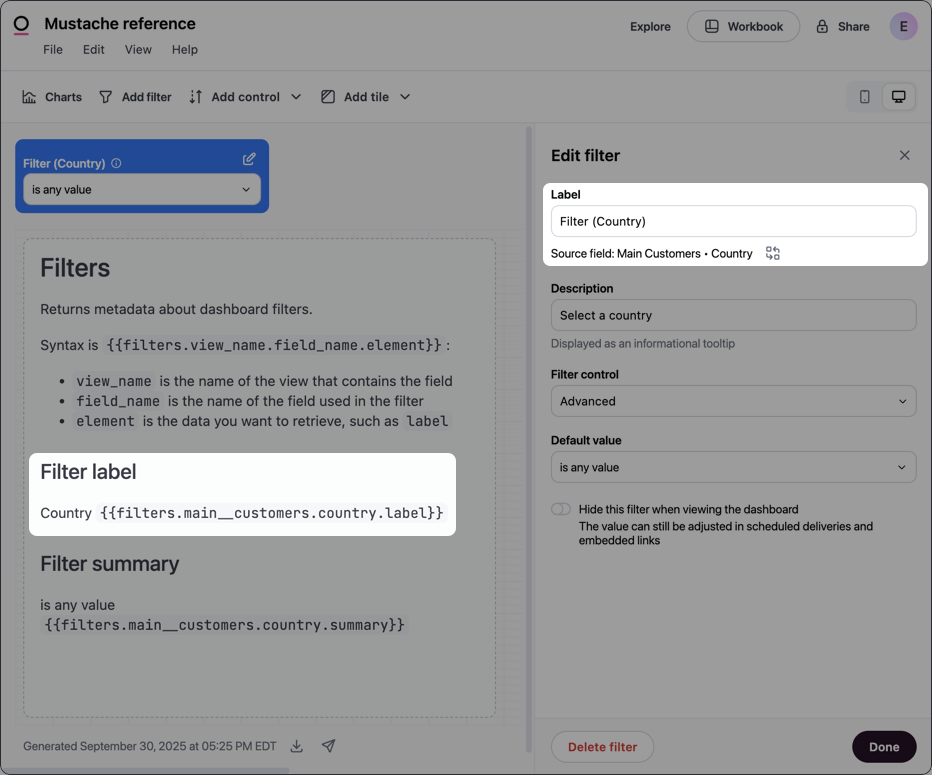932x775 pixels.
Task: Open the info tooltip on Filter (Country)
Action: [x=117, y=162]
